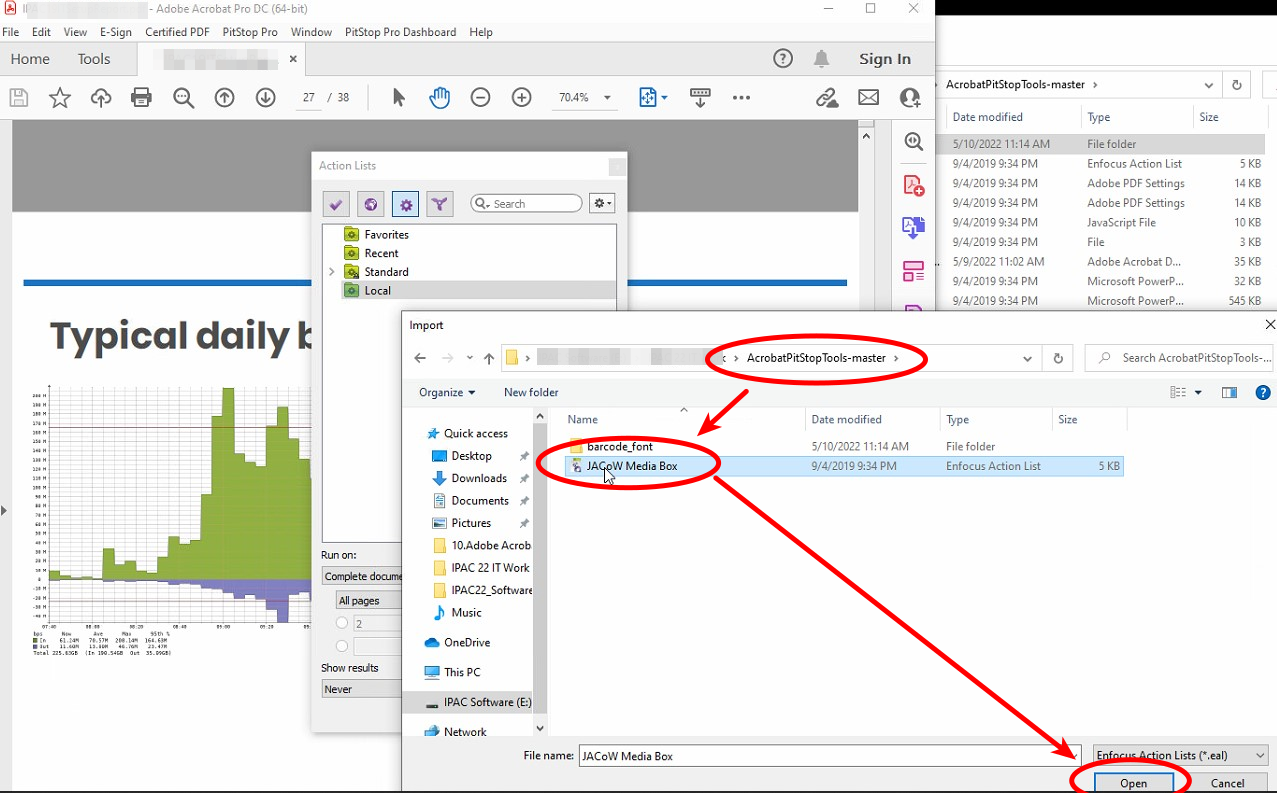Open the scrolling mode toolbar icon

click(x=700, y=97)
